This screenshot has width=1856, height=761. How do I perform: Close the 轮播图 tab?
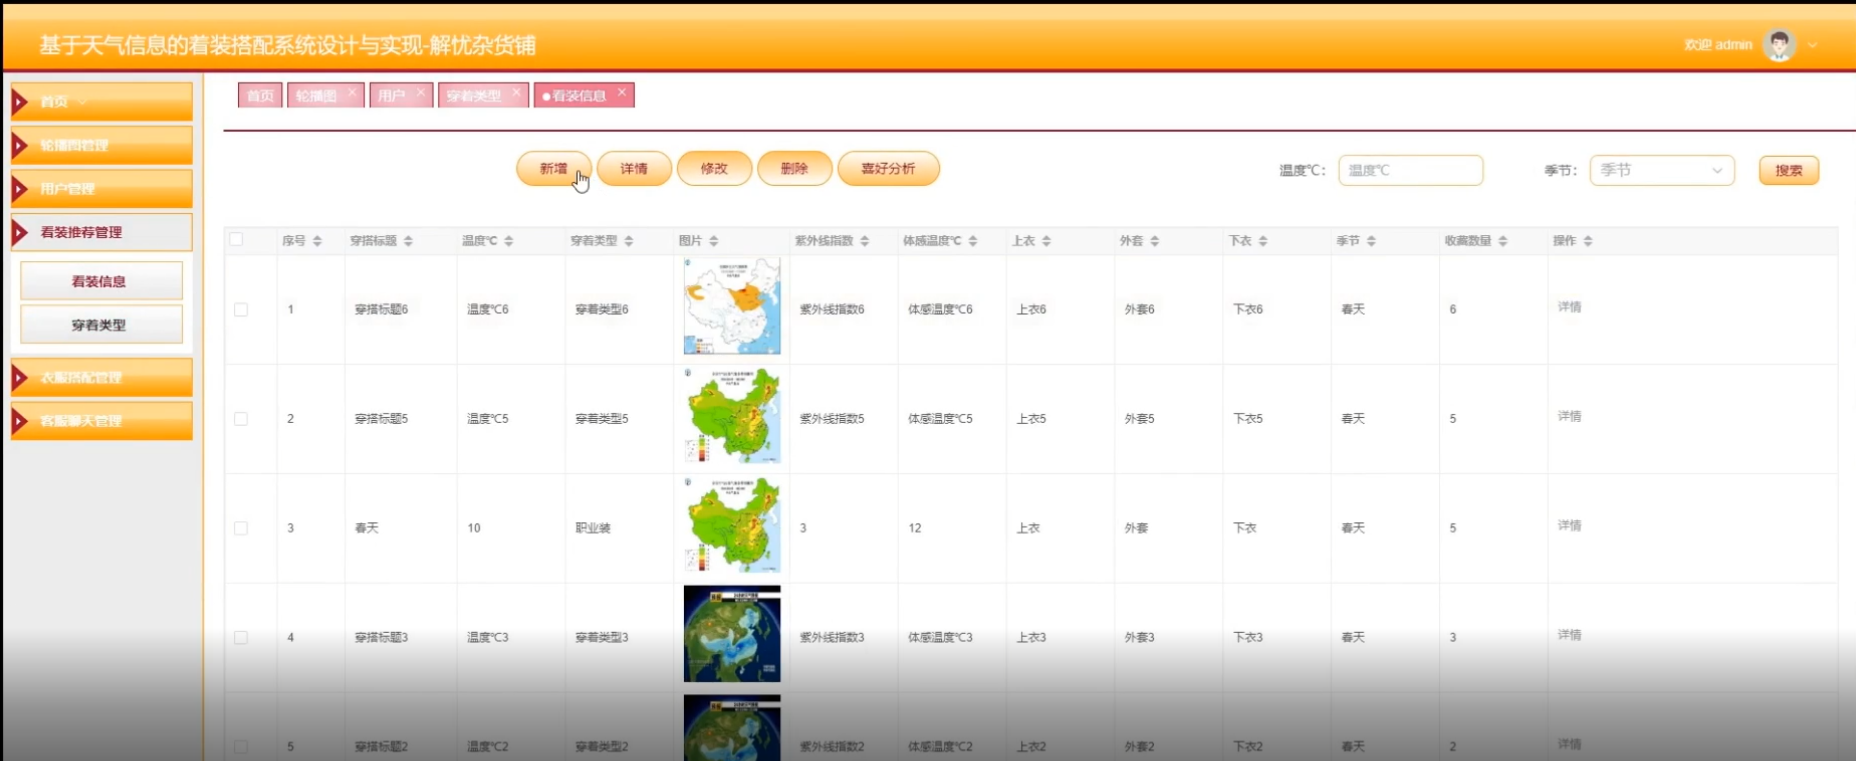coord(352,92)
